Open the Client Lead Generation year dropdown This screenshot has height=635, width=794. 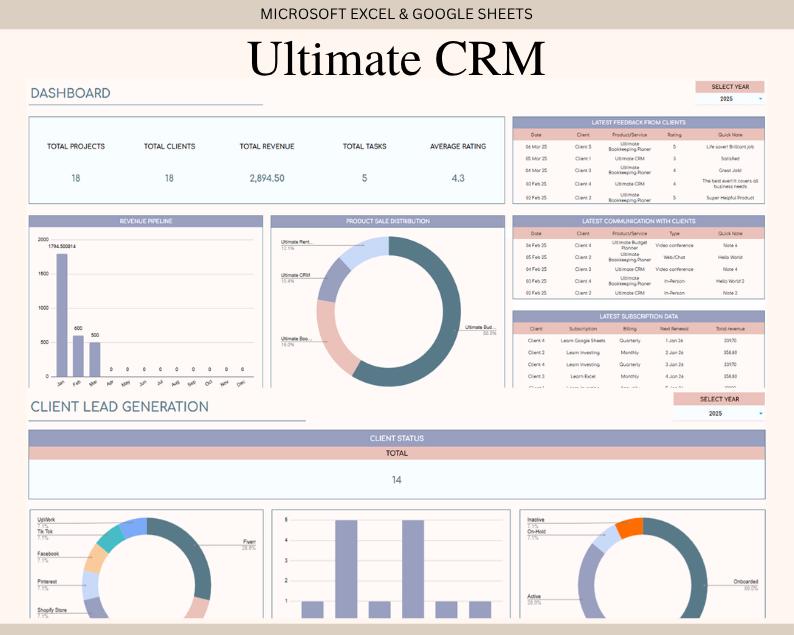pyautogui.click(x=719, y=414)
